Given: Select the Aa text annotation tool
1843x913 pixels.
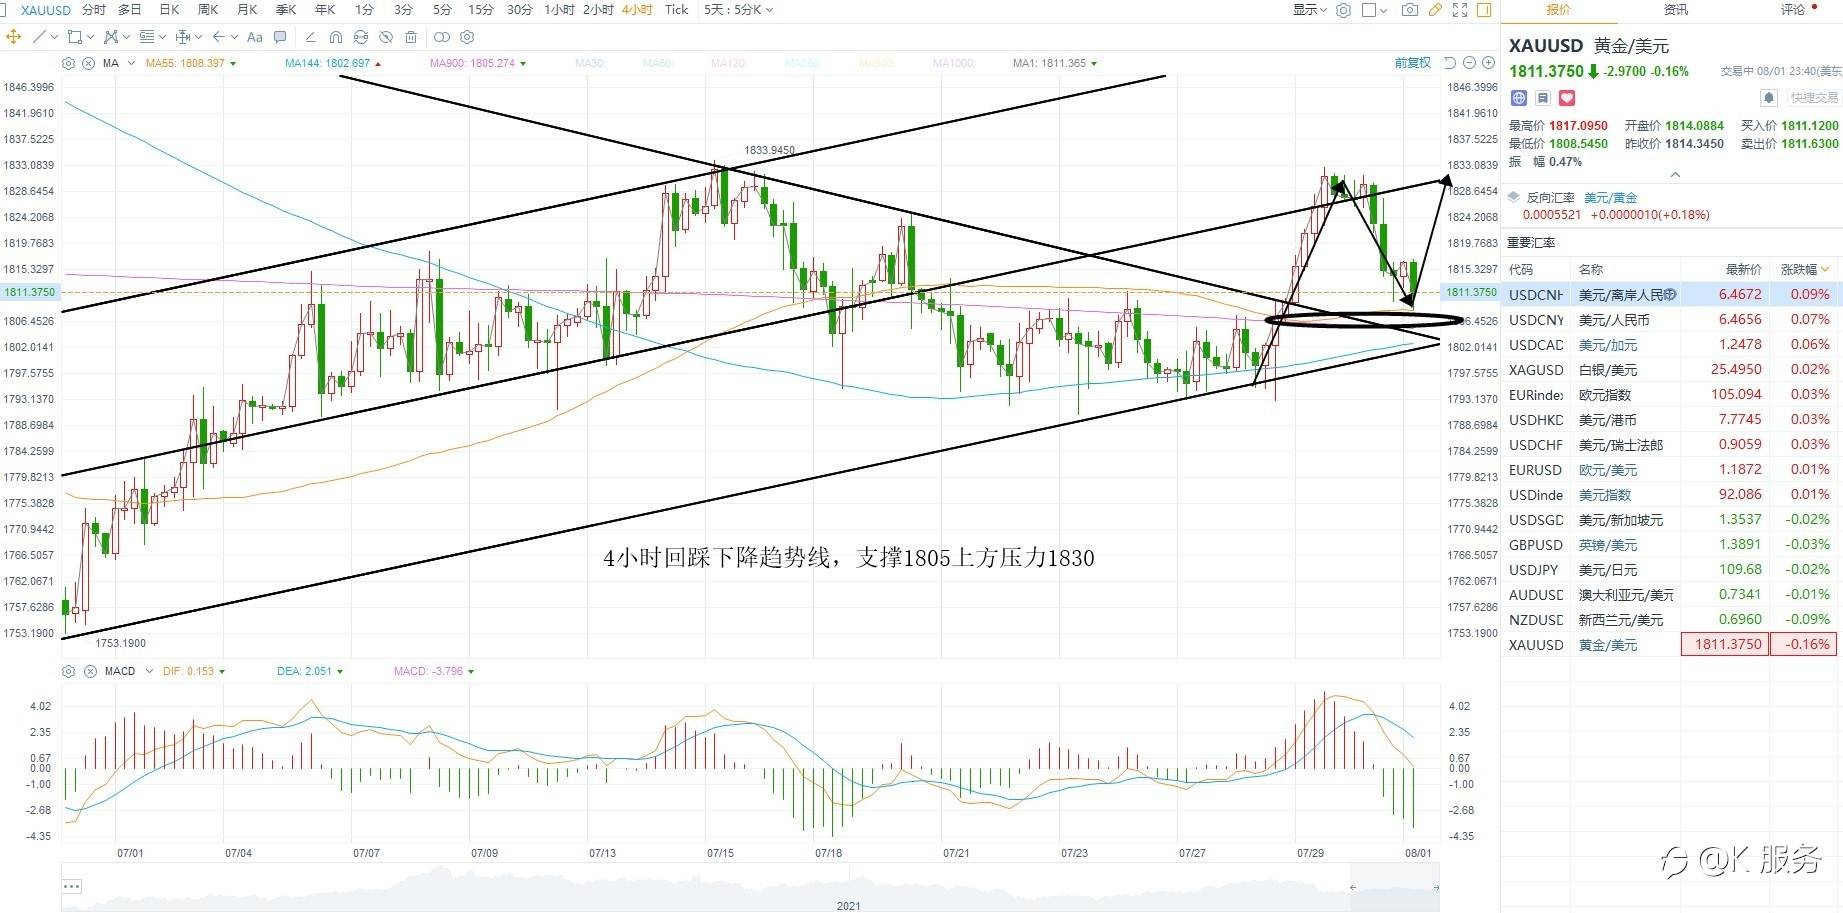Looking at the screenshot, I should (254, 37).
